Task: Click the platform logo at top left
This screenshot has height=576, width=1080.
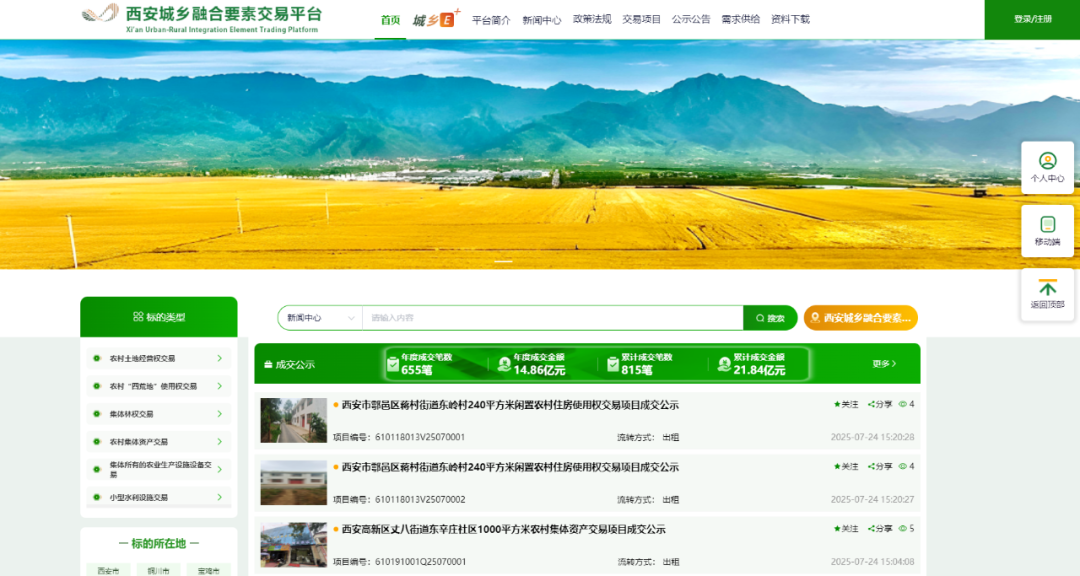Action: pos(98,15)
